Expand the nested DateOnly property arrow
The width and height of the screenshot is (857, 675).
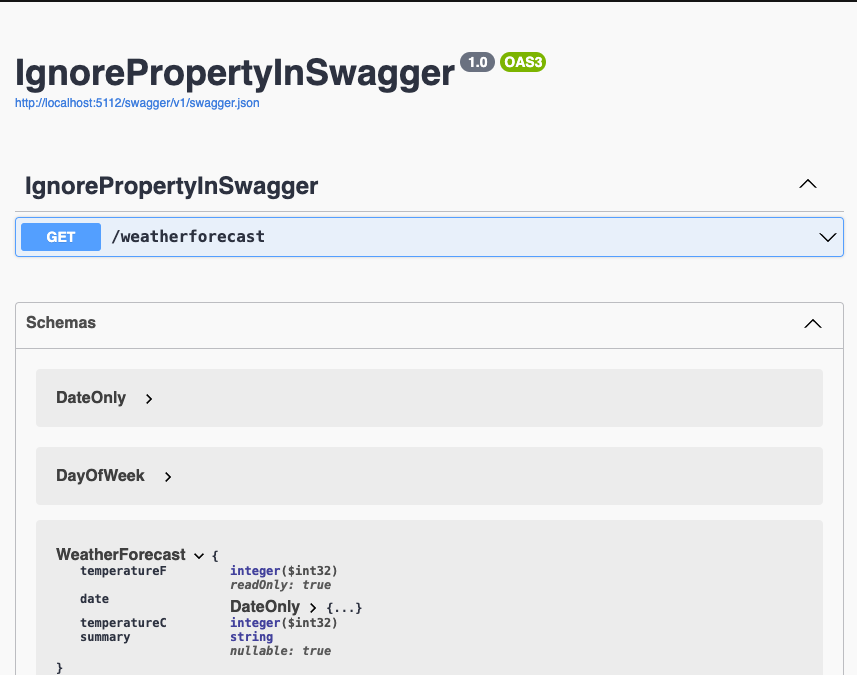(313, 608)
